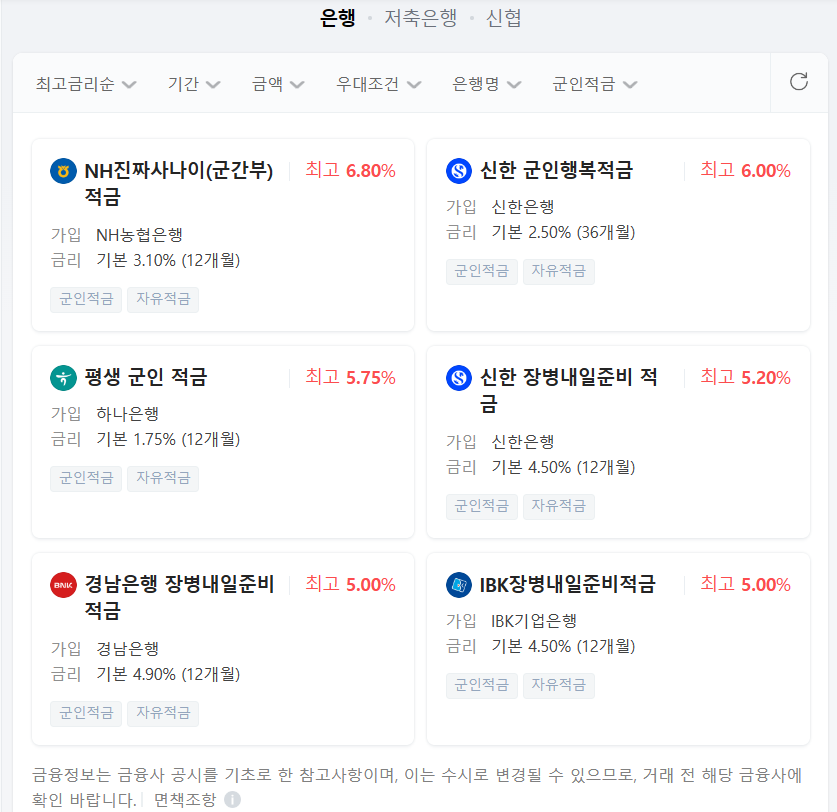Click 최고 5.00% on 경남은행 card
Screen dimensions: 837x812
coord(350,584)
